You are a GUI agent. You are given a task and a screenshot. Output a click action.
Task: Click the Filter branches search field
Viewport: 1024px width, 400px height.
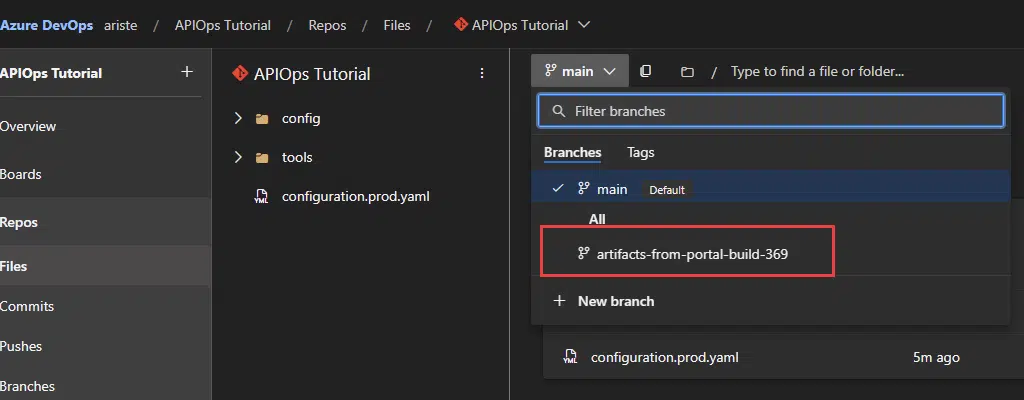[770, 110]
